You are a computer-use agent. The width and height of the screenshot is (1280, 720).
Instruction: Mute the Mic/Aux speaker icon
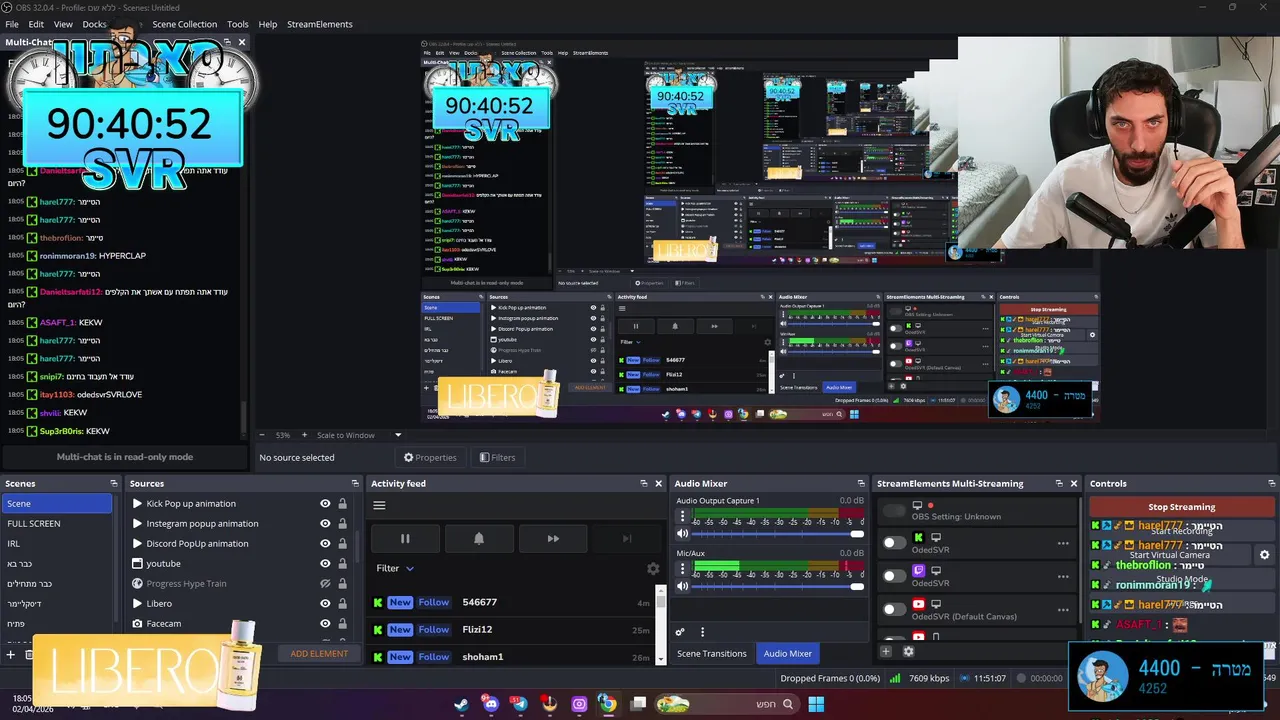coord(683,586)
